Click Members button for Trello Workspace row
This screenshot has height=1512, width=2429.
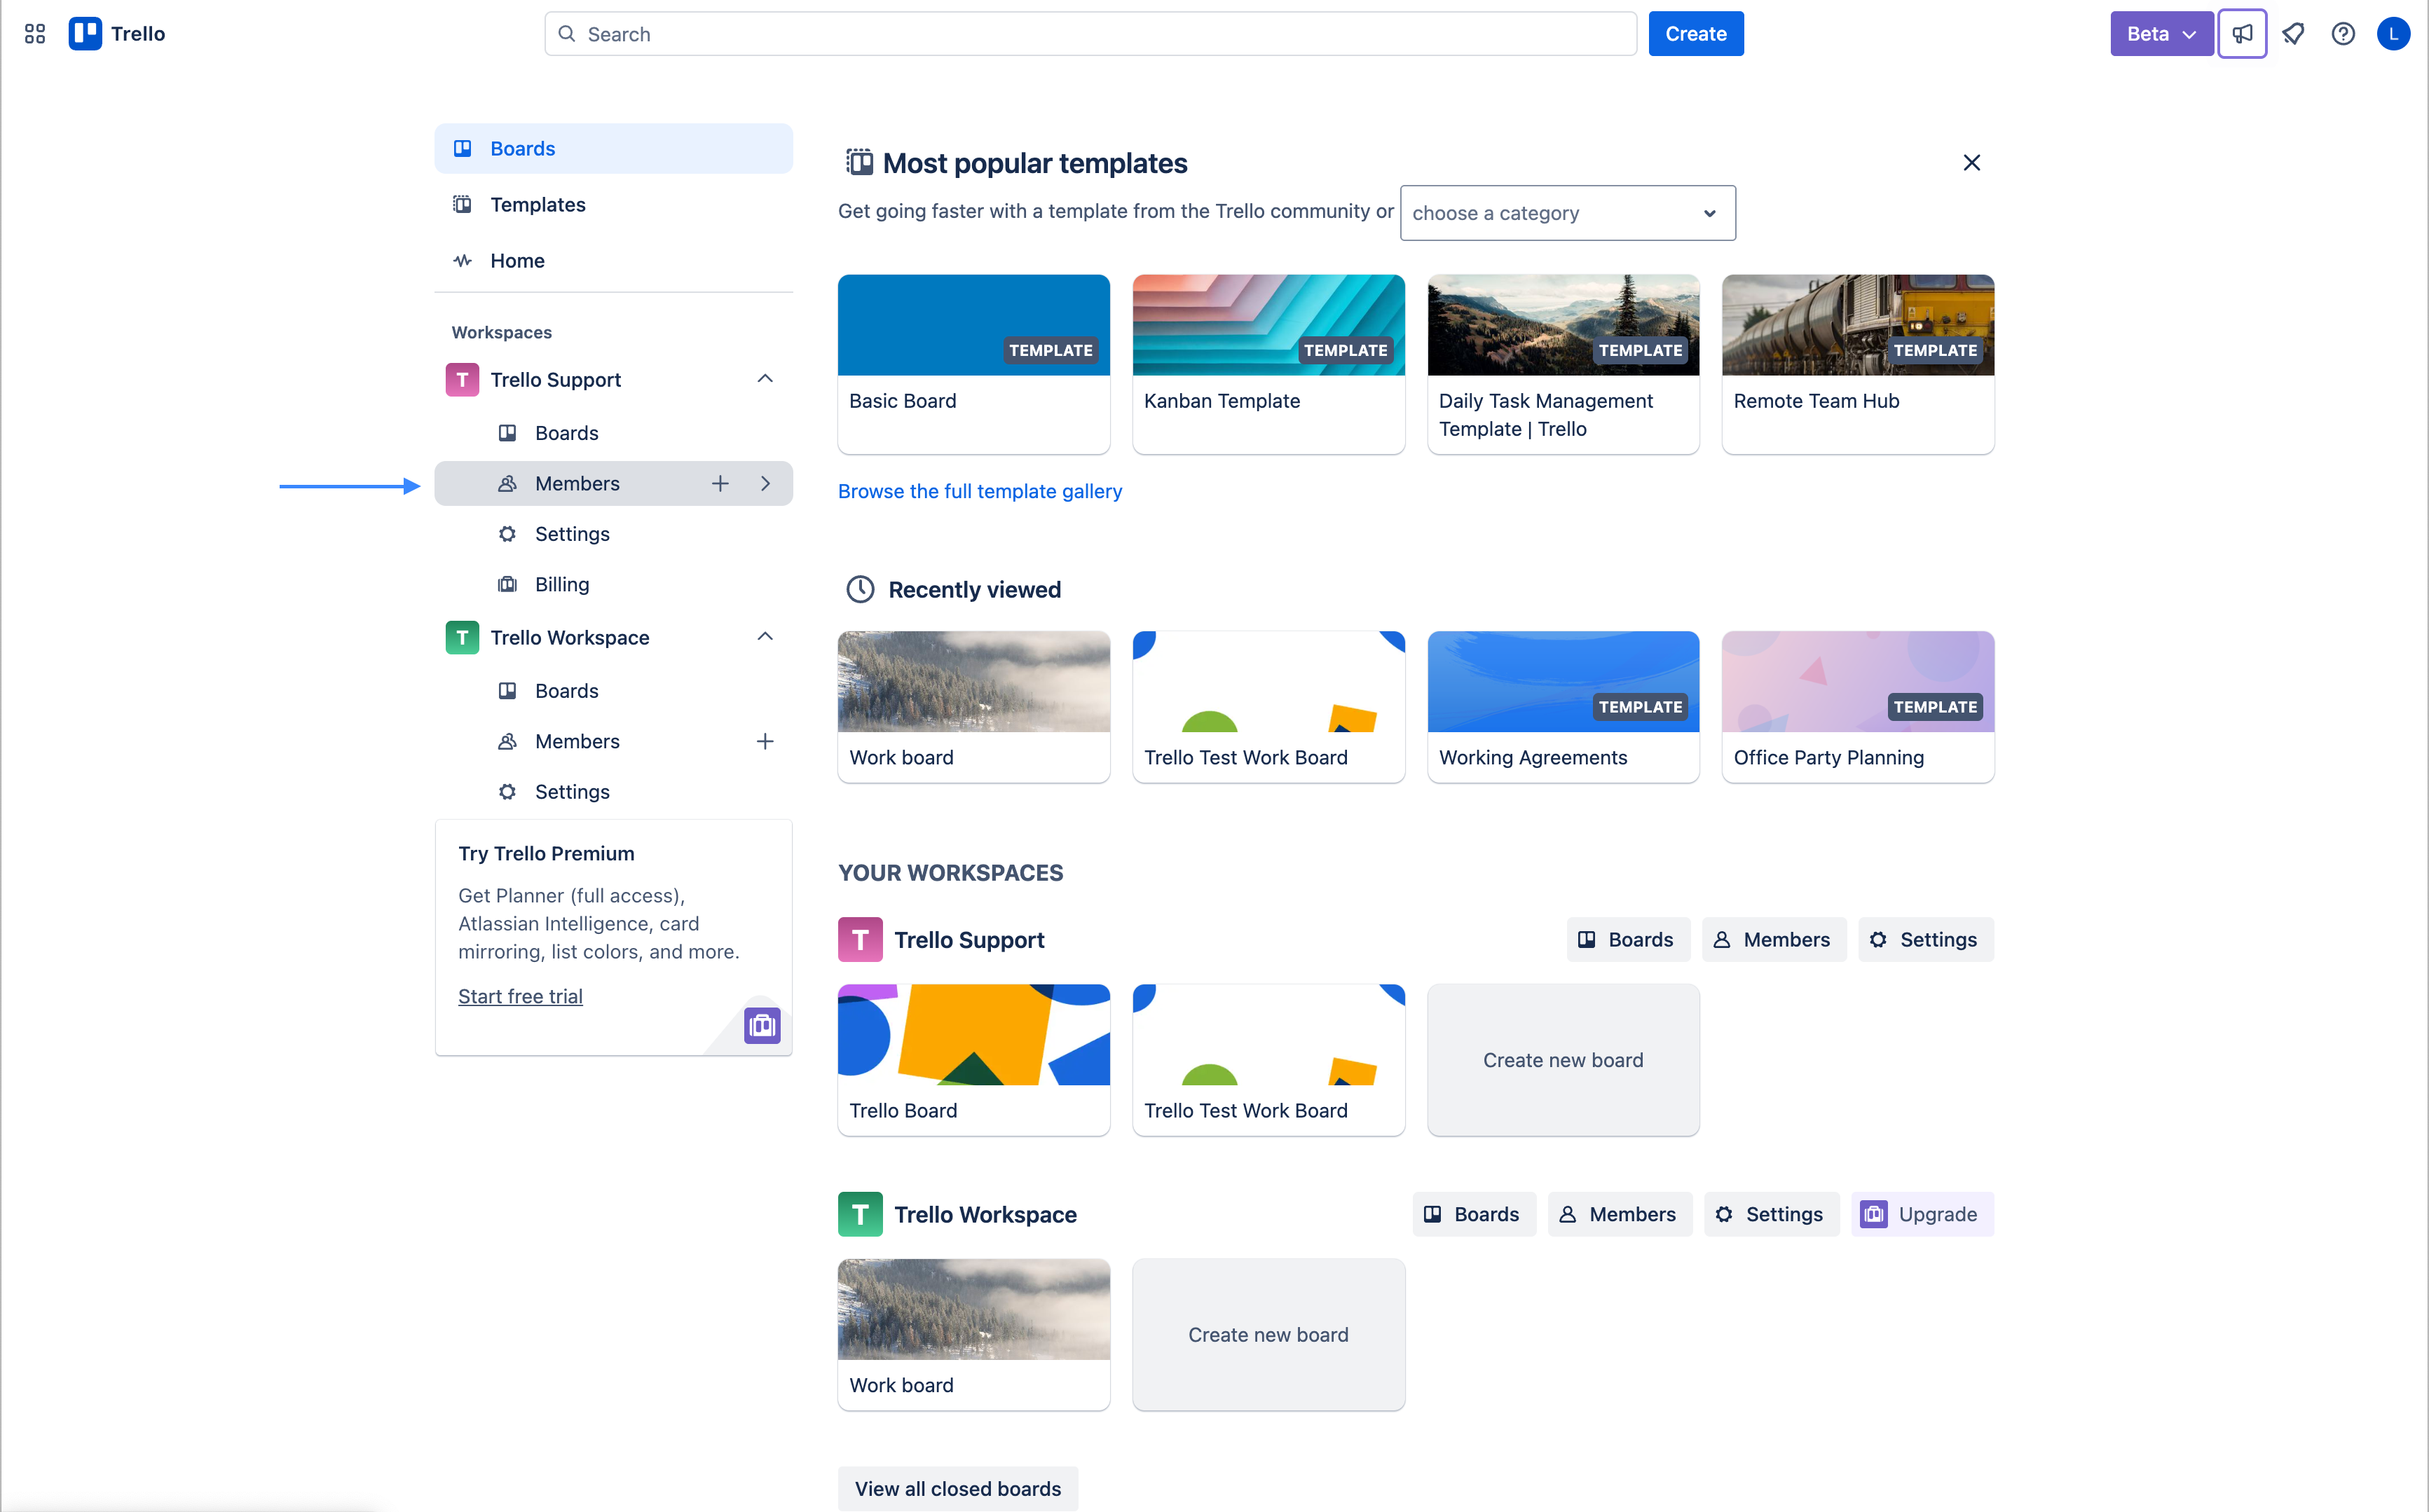point(1619,1215)
